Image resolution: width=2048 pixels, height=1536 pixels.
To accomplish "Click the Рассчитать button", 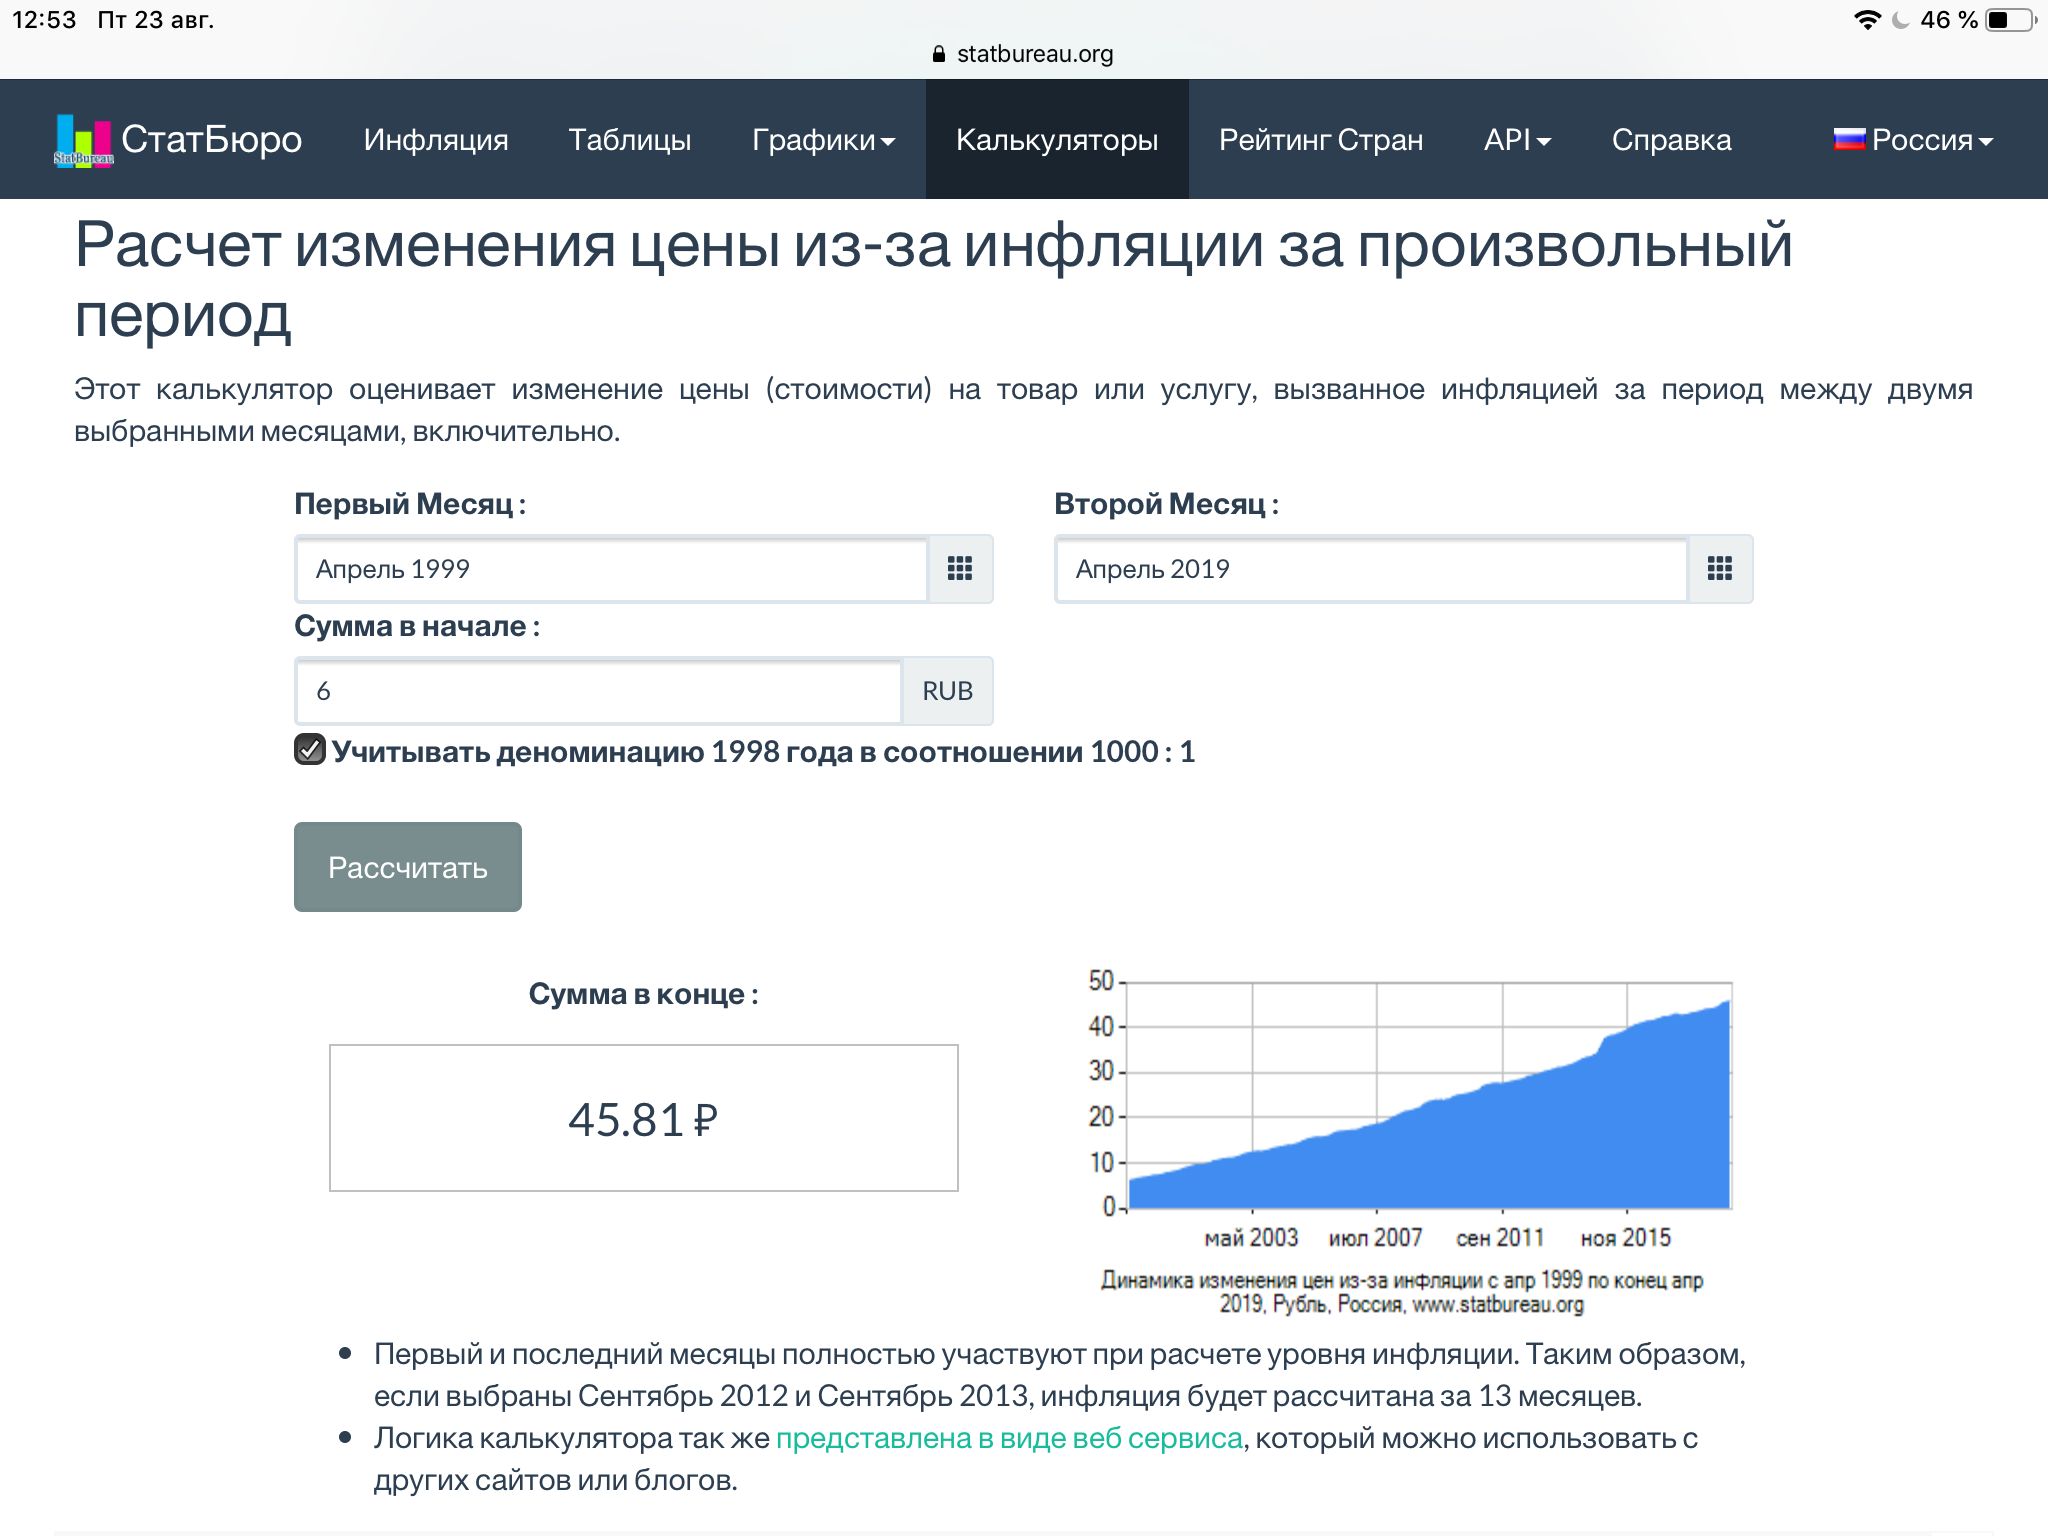I will [408, 867].
